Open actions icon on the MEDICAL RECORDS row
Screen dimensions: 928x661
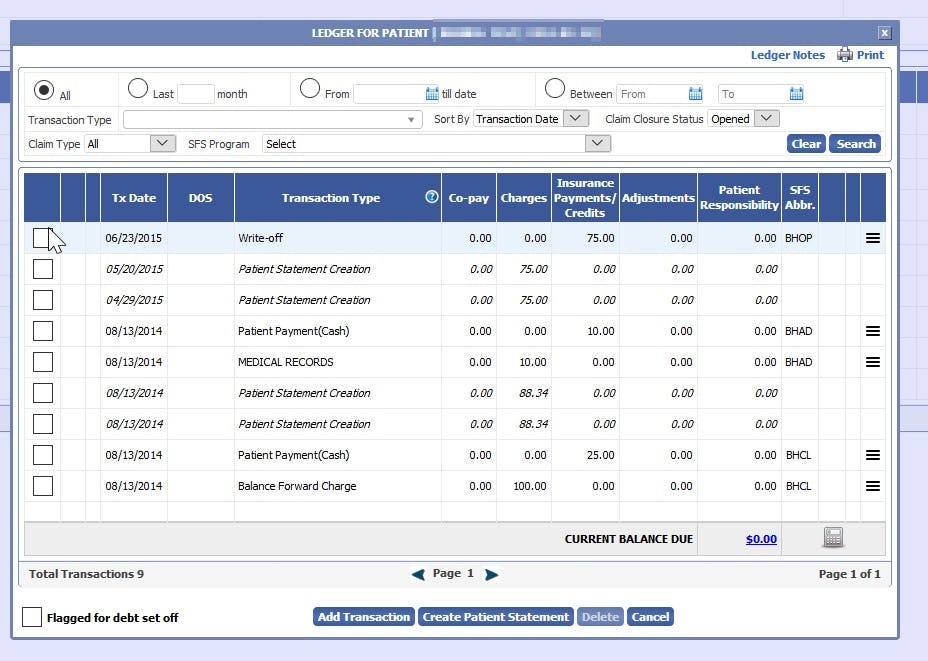tap(872, 362)
